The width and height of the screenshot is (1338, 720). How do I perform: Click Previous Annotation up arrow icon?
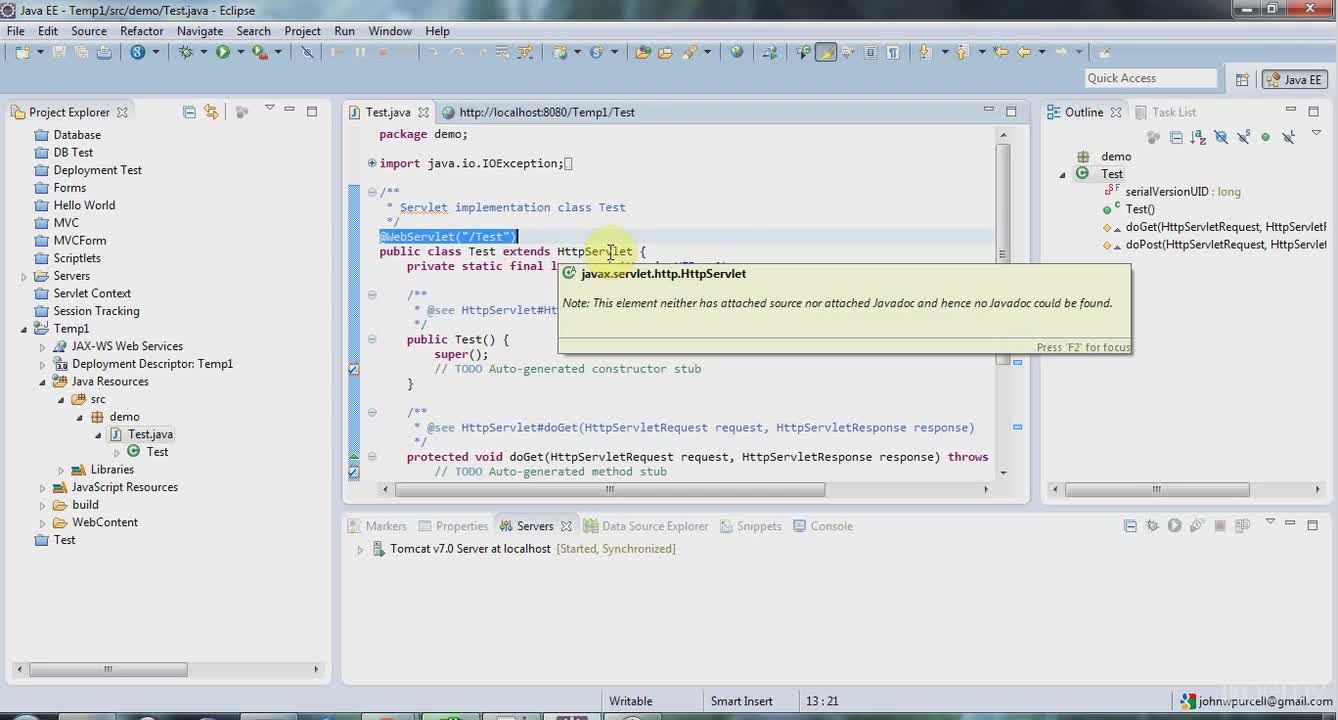point(961,52)
